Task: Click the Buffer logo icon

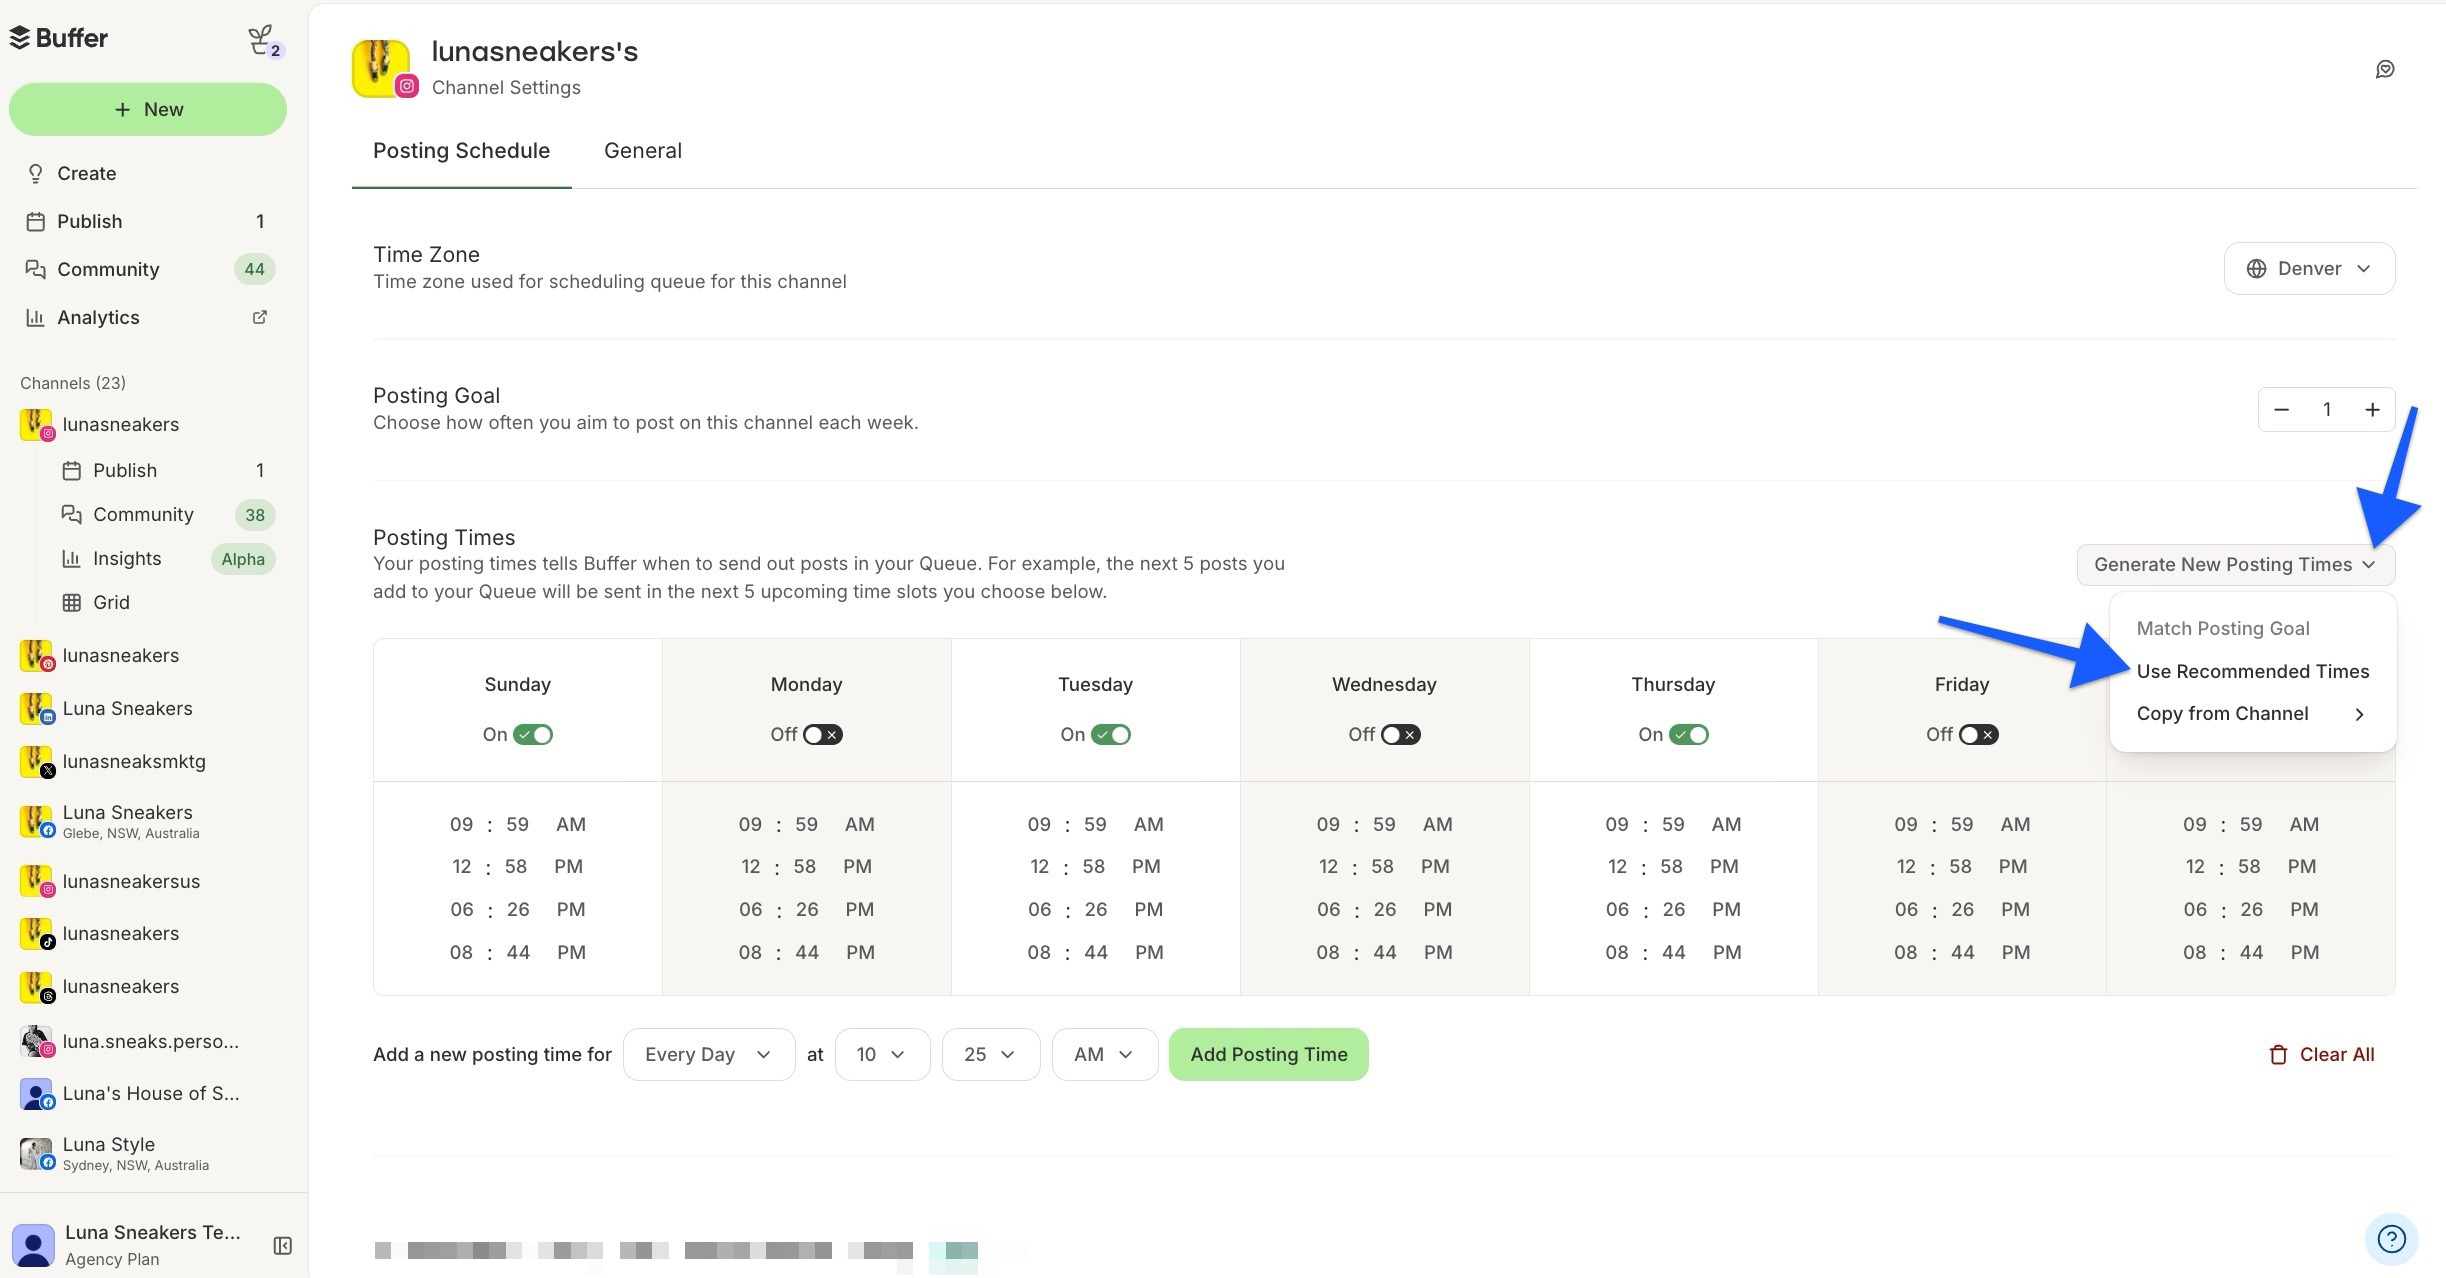Action: click(19, 37)
